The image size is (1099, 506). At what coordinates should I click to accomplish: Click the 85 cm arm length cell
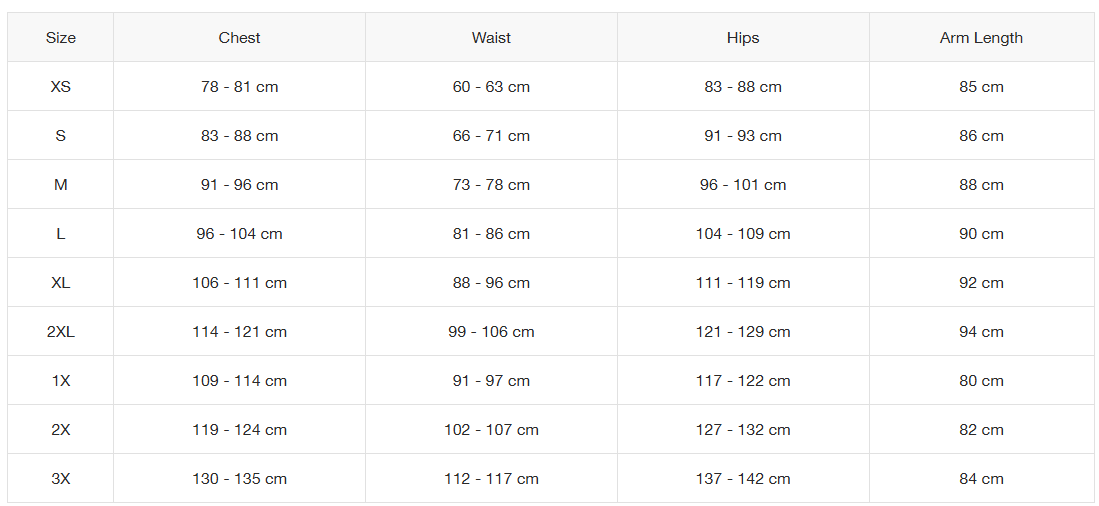tap(981, 87)
